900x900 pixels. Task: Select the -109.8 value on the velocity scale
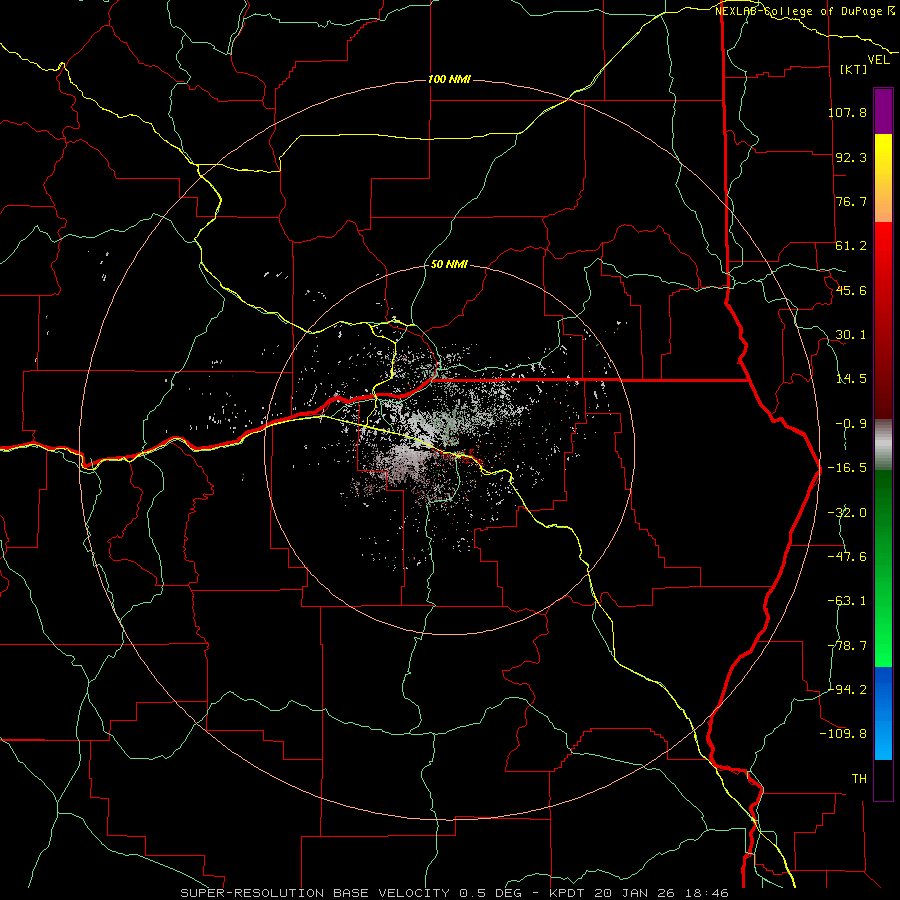(843, 734)
